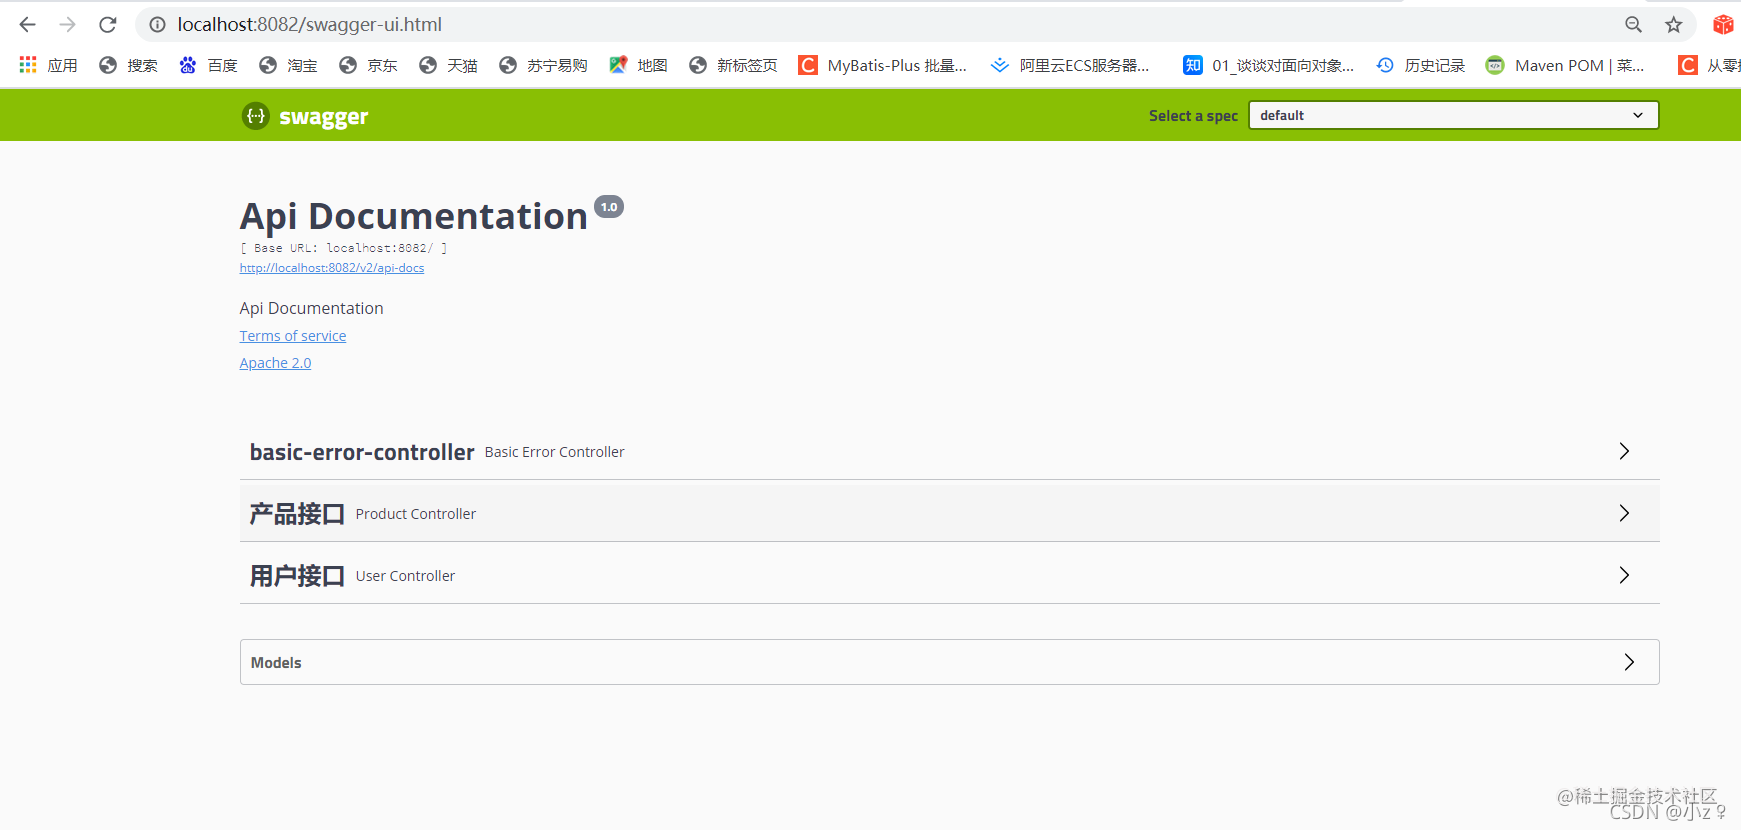Click the browser forward arrow

(67, 24)
